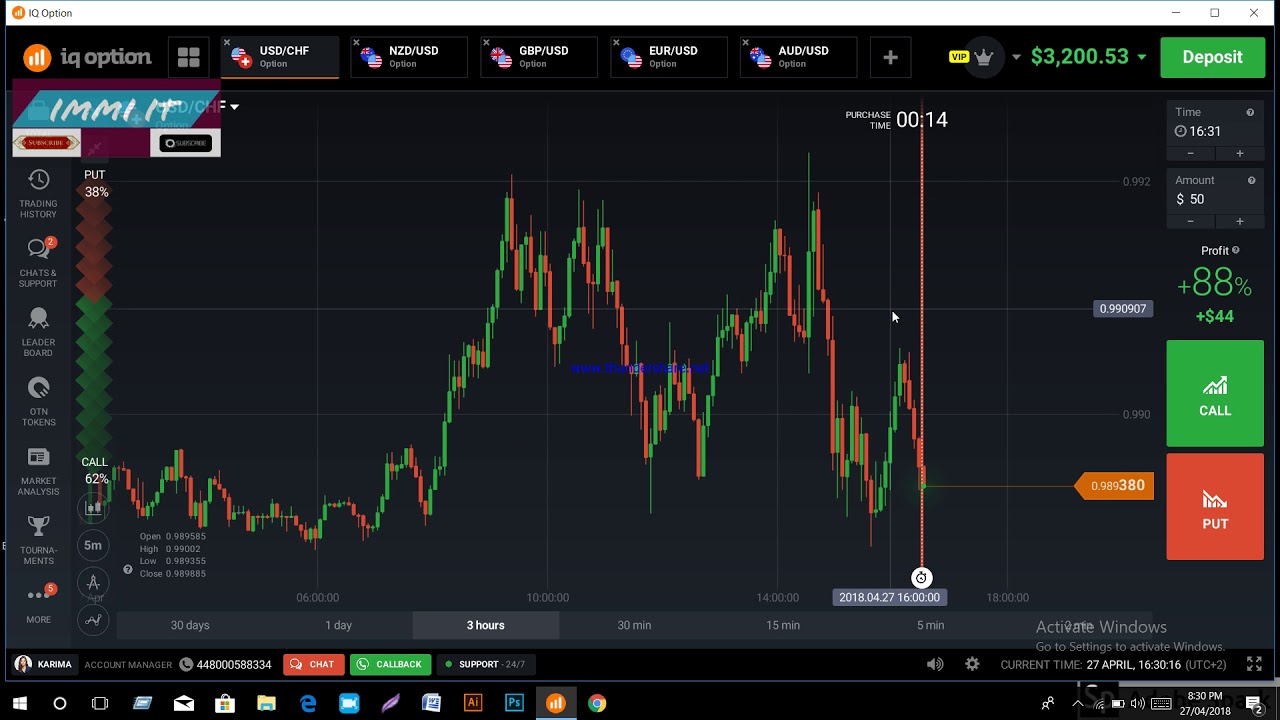Expand the asset selector dropdown arrow
The height and width of the screenshot is (720, 1280).
(234, 106)
